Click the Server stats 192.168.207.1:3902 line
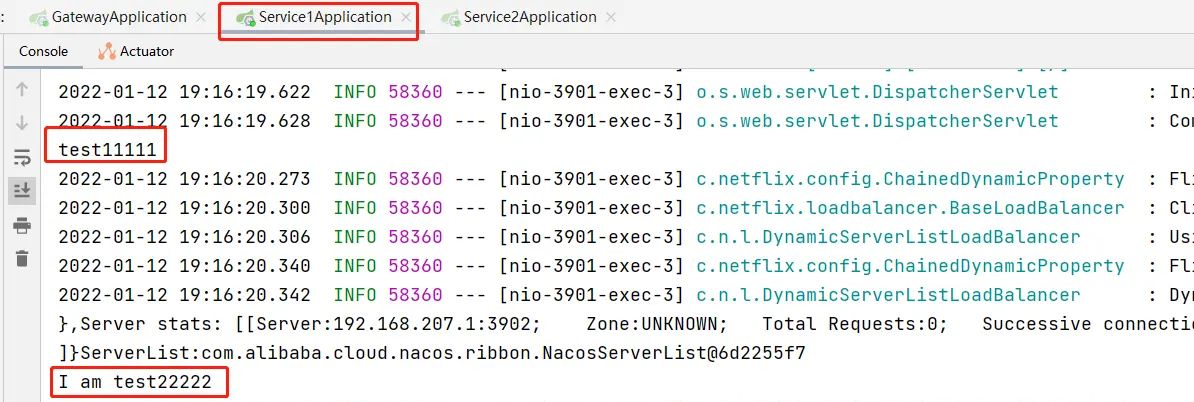Screen dimensions: 1194x402 click(626, 324)
